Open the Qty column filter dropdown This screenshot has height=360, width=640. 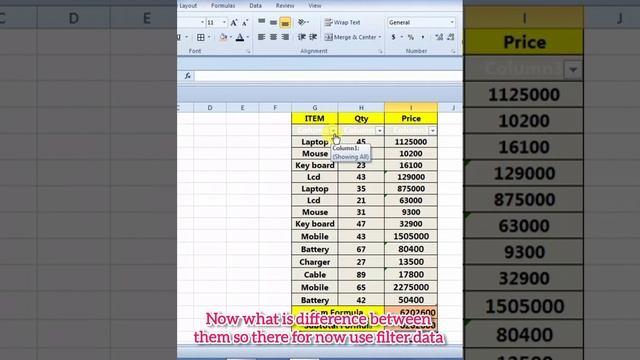click(380, 131)
